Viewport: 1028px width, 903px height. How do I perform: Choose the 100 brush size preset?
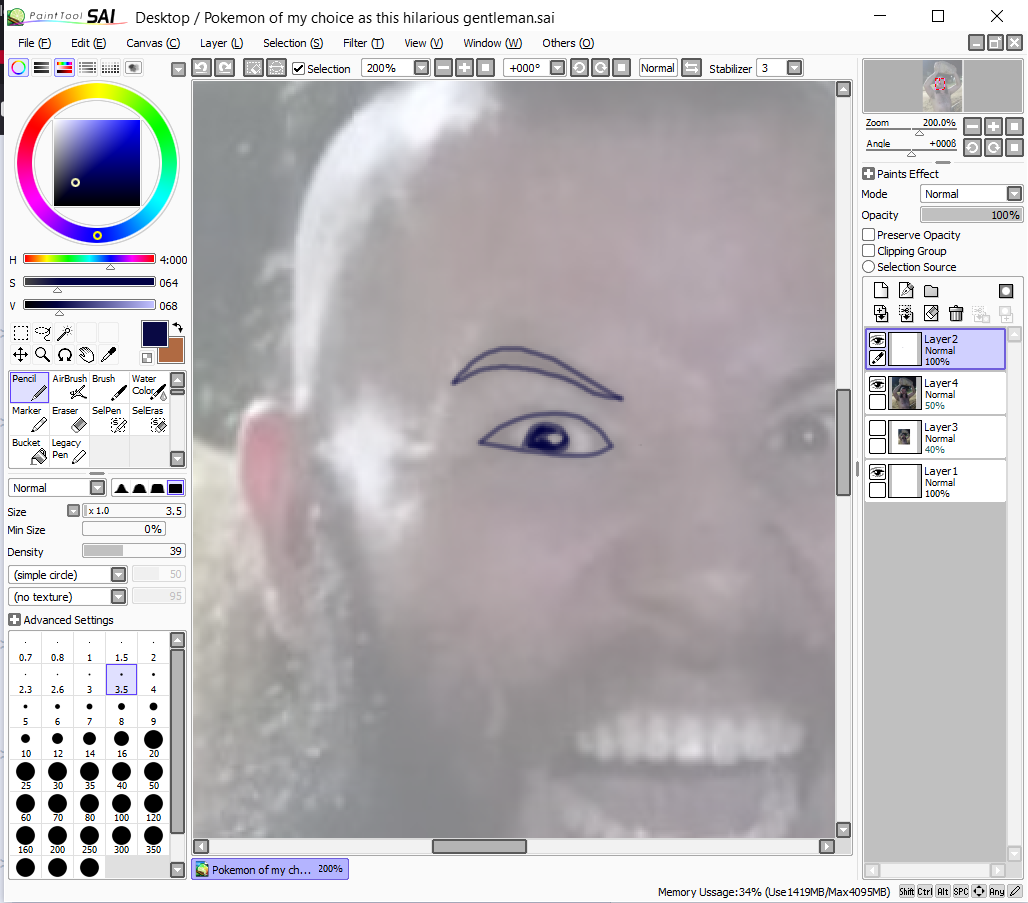click(121, 808)
